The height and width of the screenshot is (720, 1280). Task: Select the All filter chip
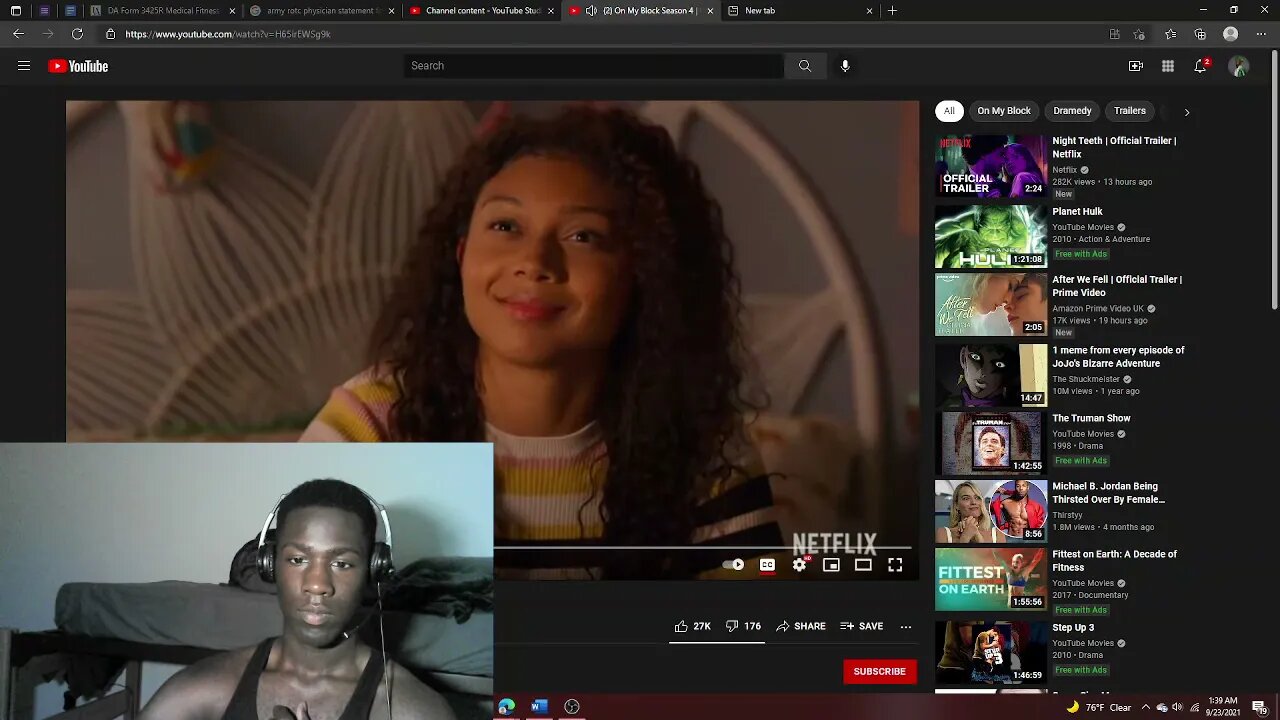(x=949, y=111)
